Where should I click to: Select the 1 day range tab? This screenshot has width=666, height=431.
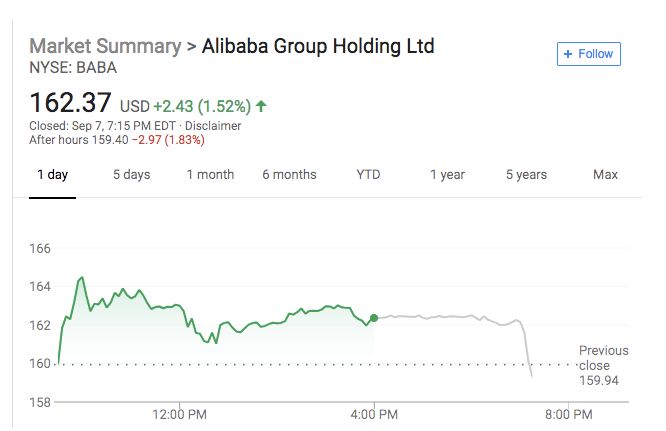click(53, 175)
